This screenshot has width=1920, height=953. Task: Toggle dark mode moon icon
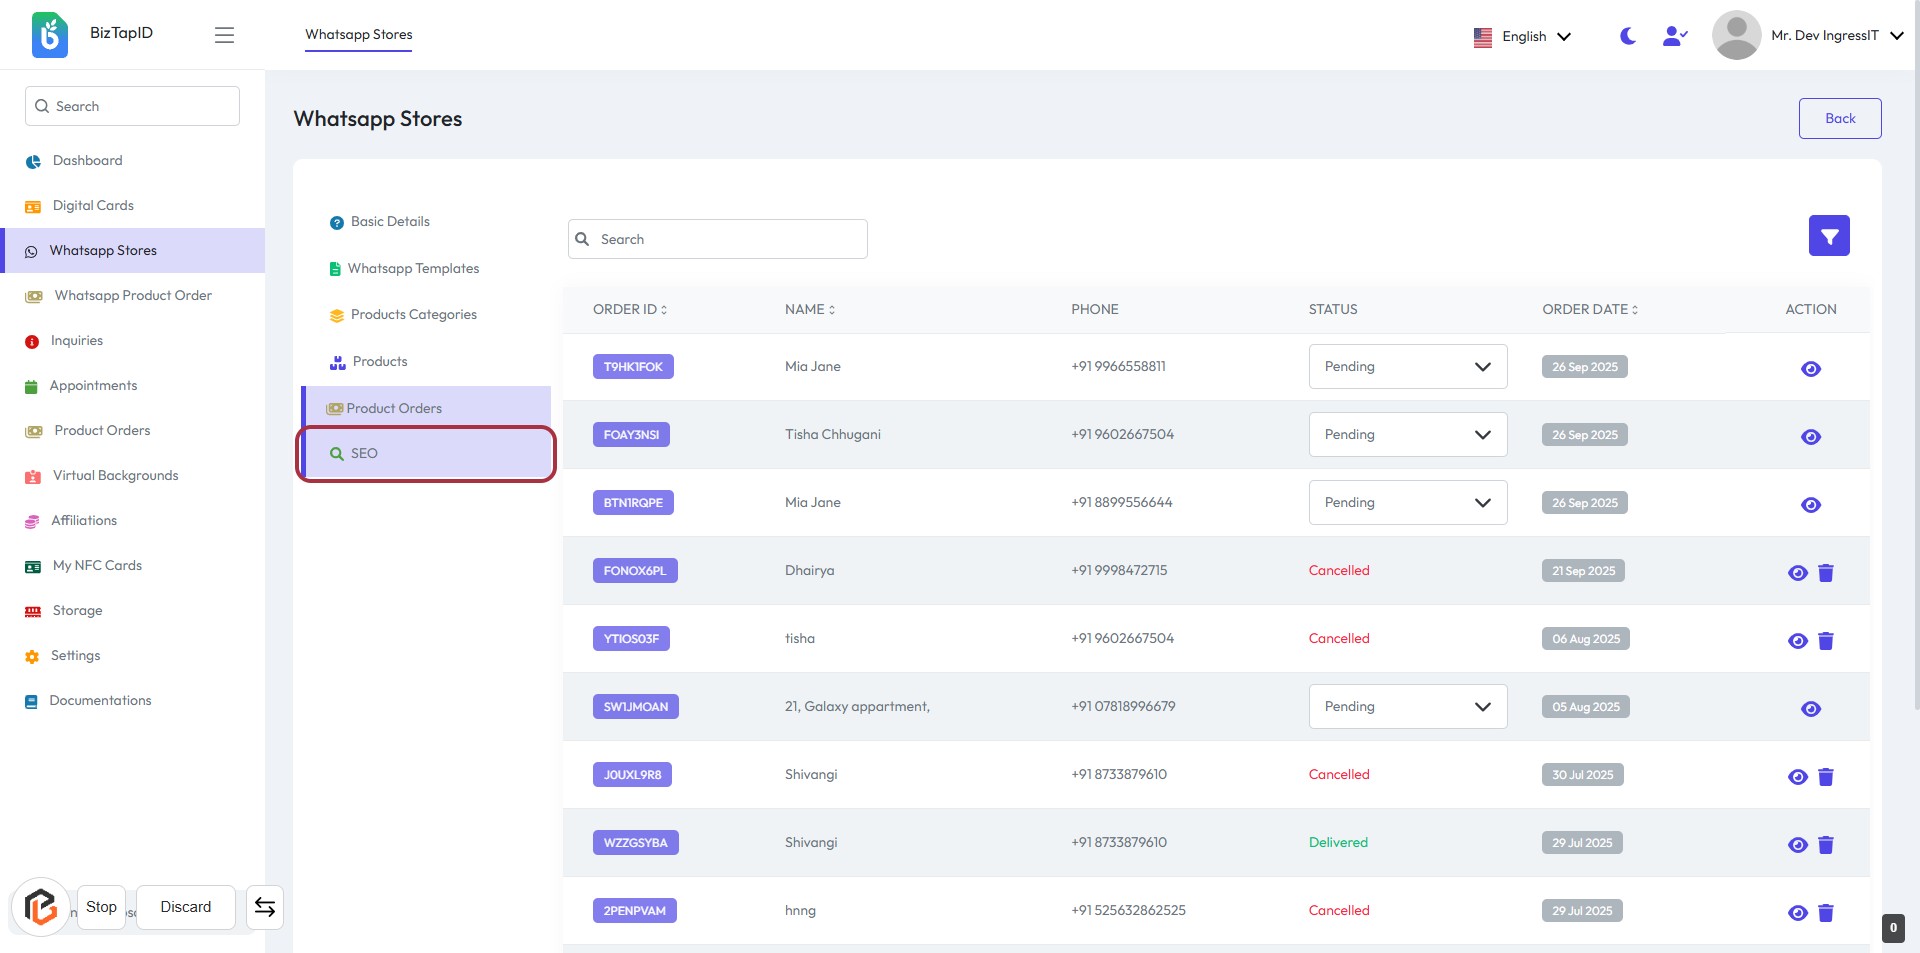click(x=1627, y=36)
